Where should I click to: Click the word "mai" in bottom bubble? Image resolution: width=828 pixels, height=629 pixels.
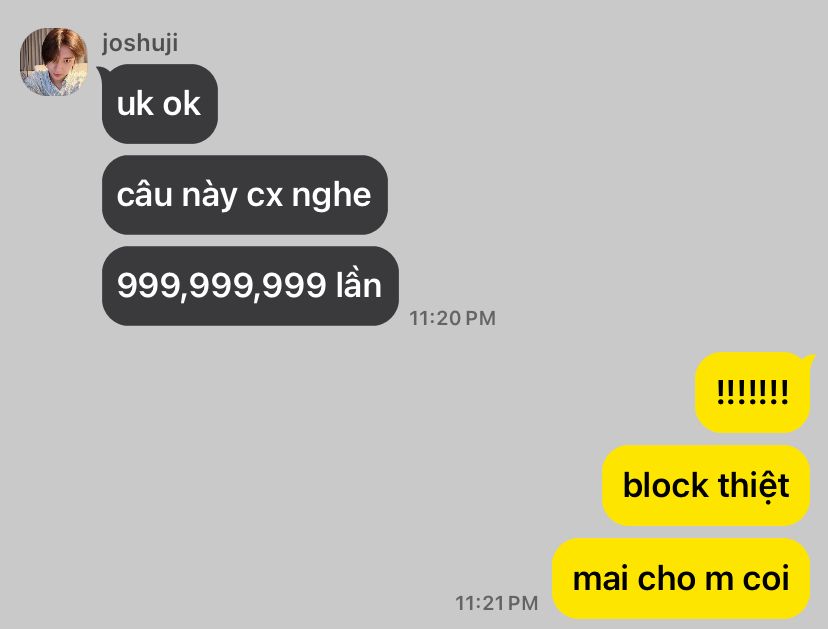tap(601, 578)
